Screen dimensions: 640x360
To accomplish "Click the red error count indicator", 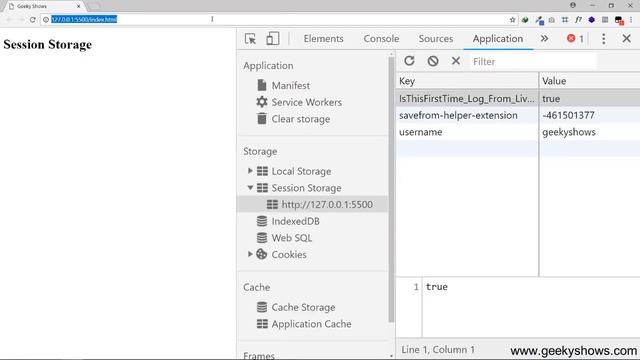I will click(x=575, y=39).
